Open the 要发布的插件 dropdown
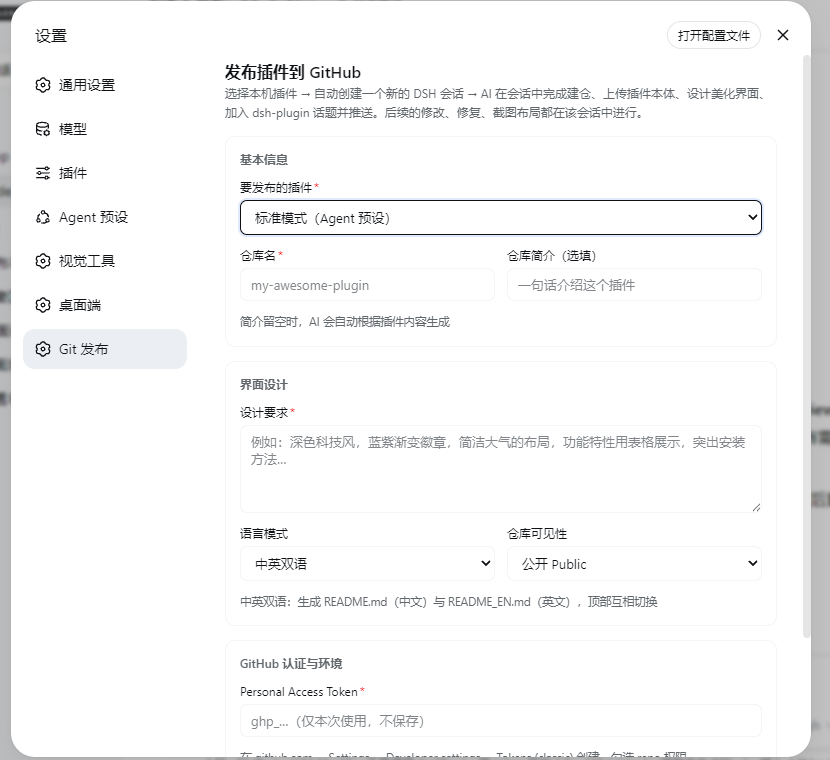 point(501,218)
